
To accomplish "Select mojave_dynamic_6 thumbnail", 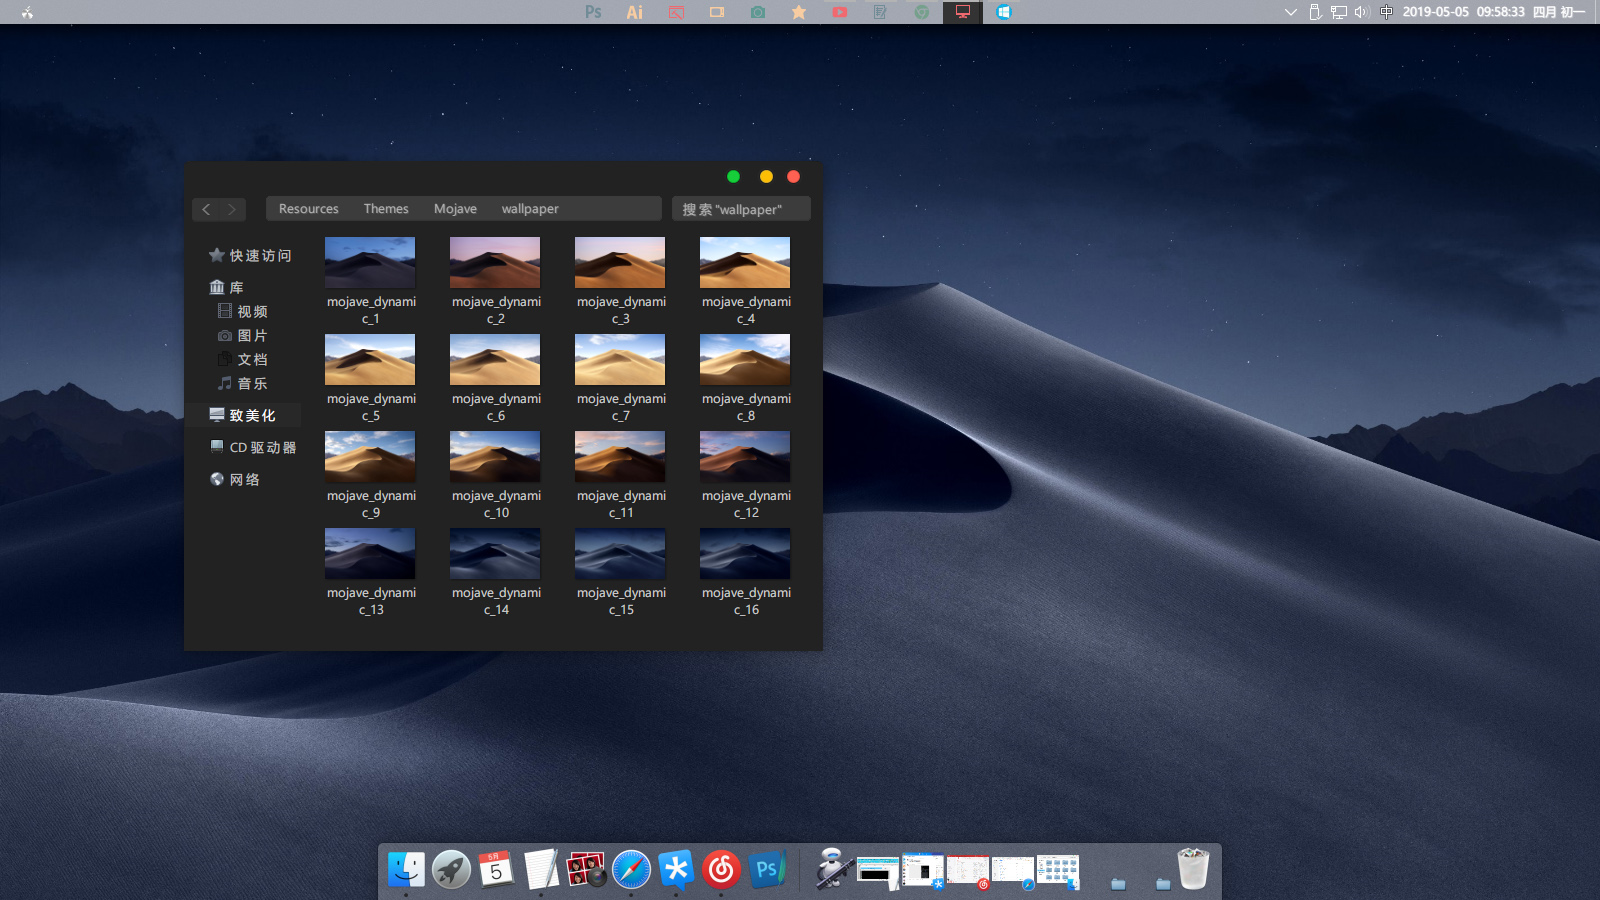I will coord(495,359).
